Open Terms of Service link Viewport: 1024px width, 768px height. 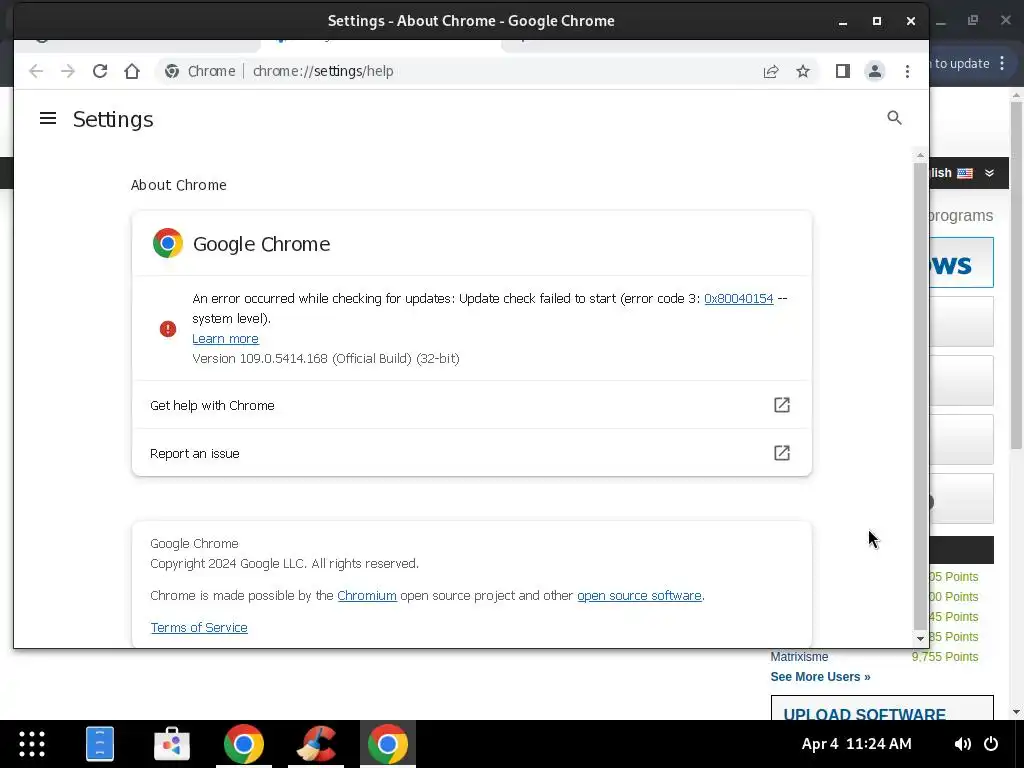[199, 628]
